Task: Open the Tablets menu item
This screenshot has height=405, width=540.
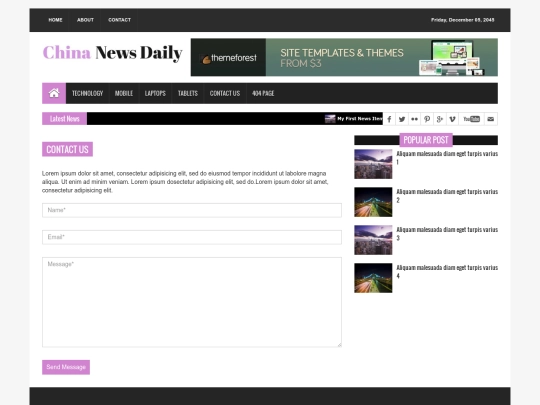Action: click(x=188, y=93)
